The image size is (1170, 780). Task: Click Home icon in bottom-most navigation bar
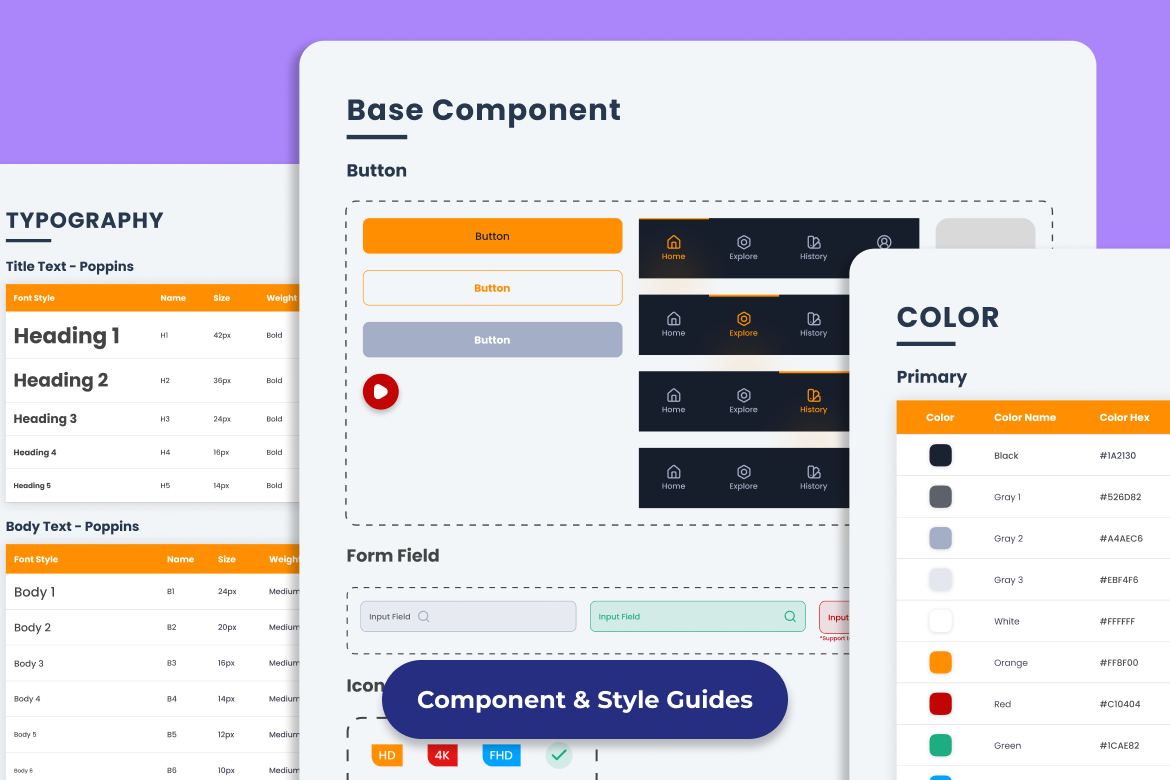pos(673,473)
